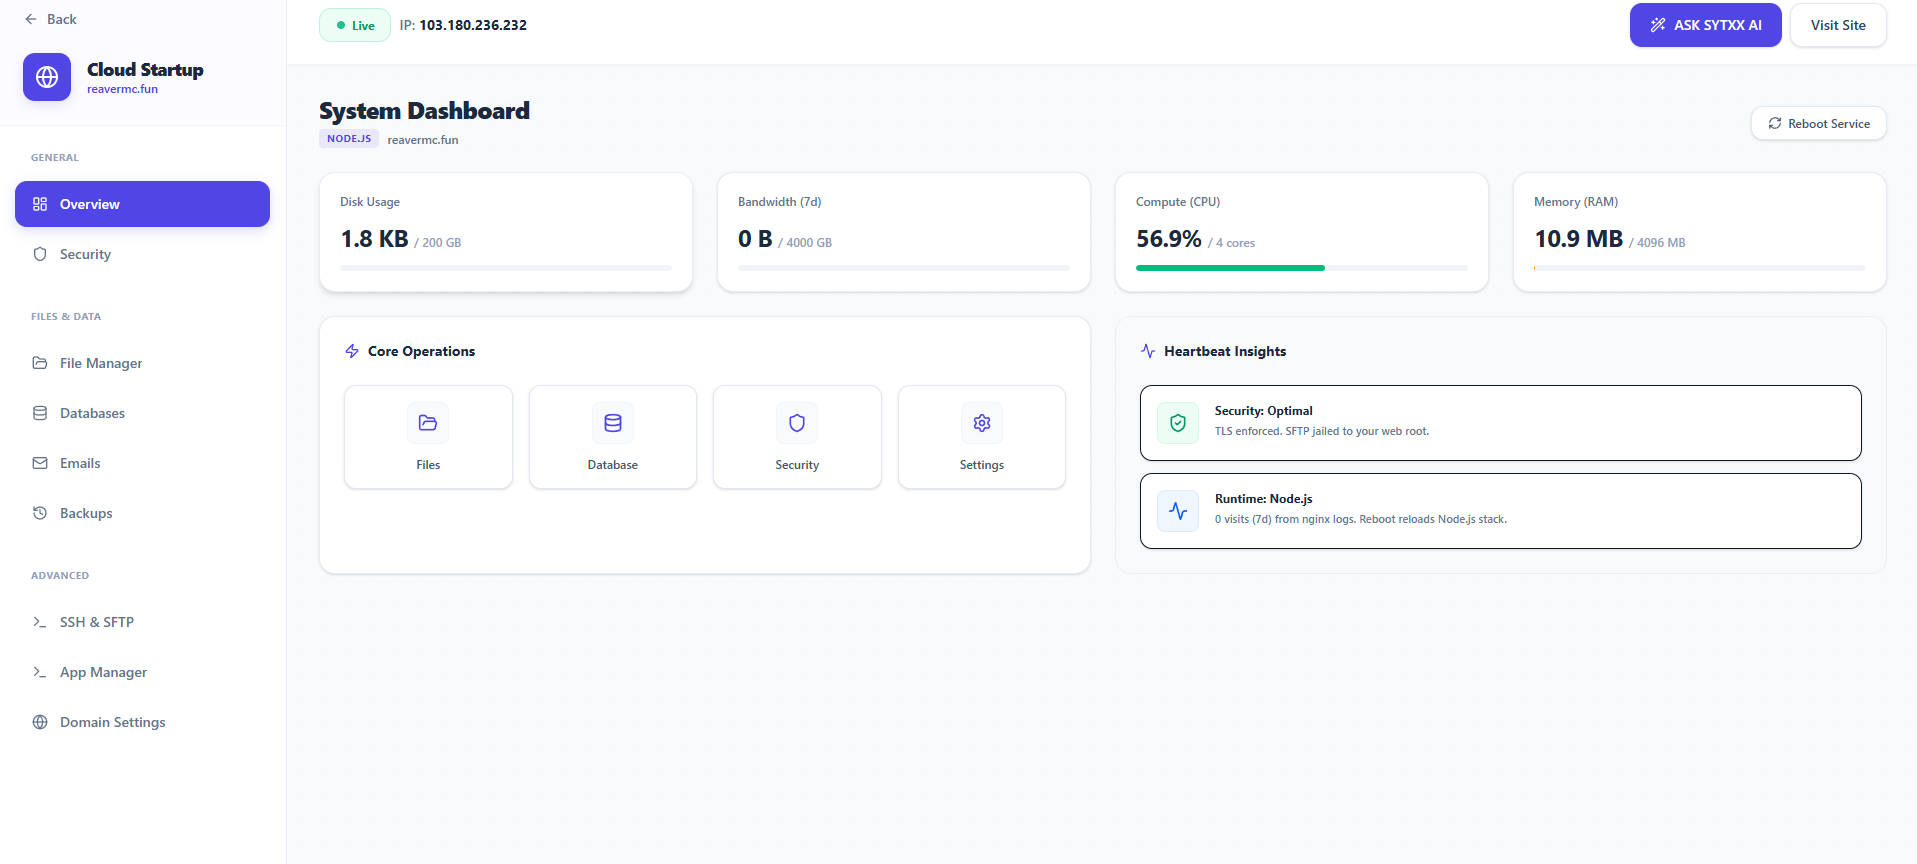Click the Database icon in Core Operations
Screen dimensions: 1917x864
[x=613, y=423]
